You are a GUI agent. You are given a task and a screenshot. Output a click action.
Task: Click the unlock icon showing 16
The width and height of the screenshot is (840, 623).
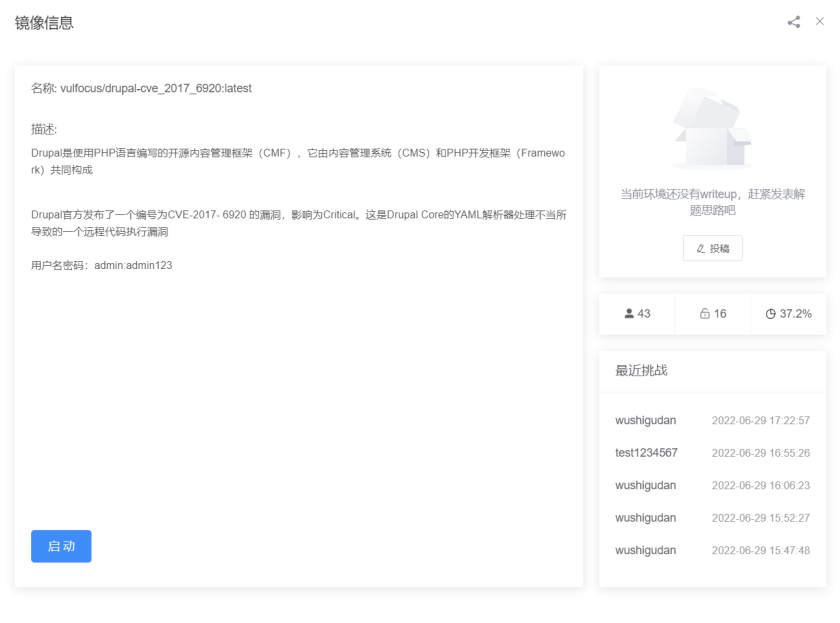(704, 313)
